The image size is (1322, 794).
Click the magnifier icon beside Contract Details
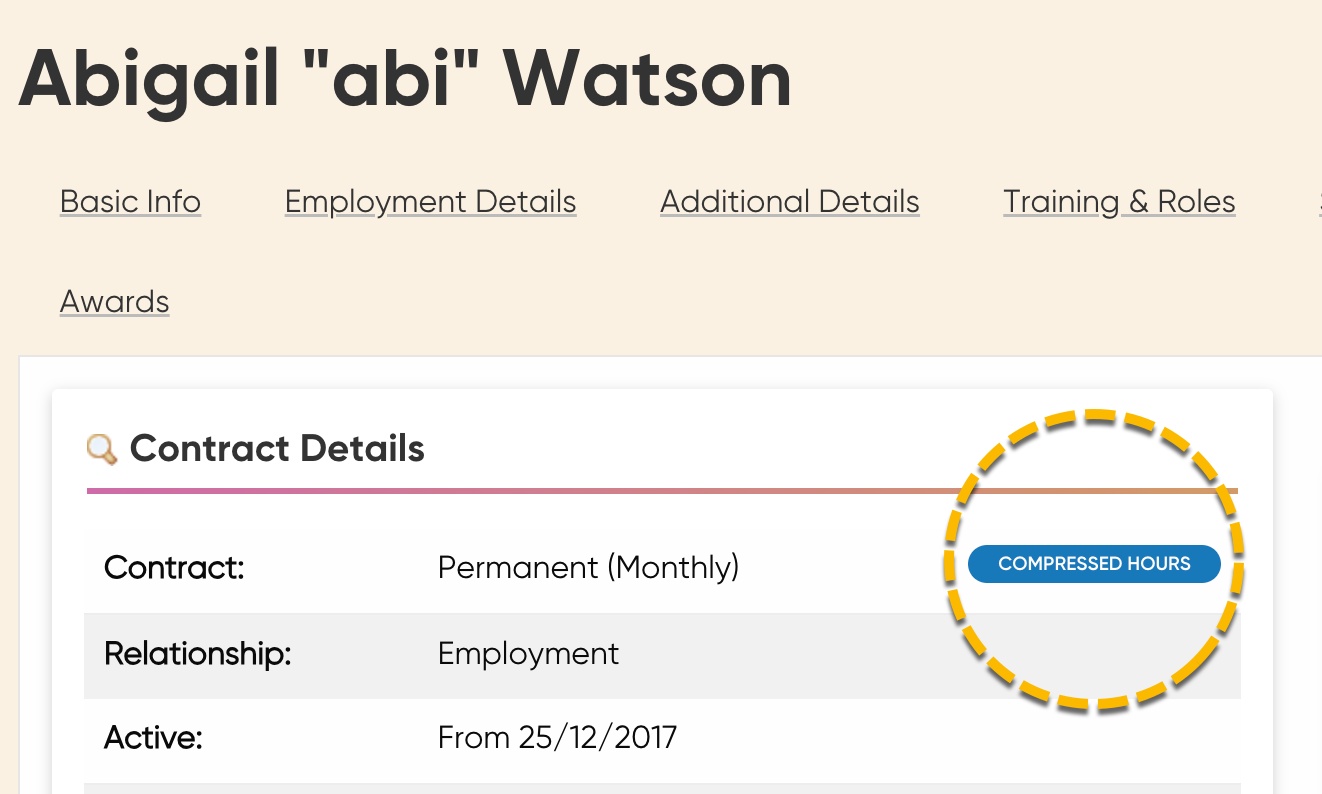(102, 449)
